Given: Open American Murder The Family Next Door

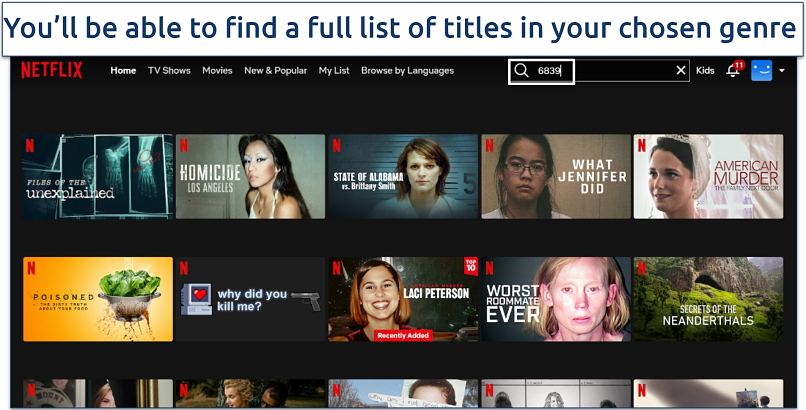Looking at the screenshot, I should coord(708,177).
